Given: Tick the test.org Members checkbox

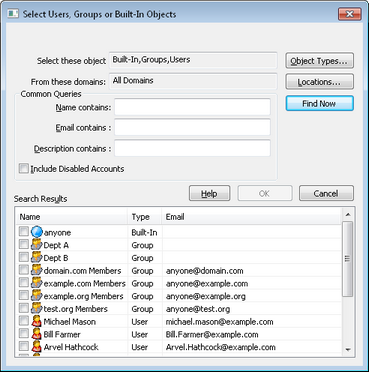Looking at the screenshot, I should coord(24,308).
